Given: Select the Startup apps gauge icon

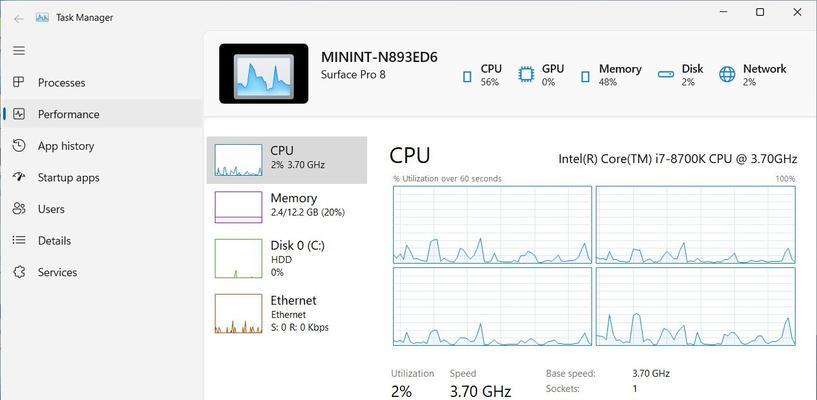Looking at the screenshot, I should pyautogui.click(x=19, y=177).
